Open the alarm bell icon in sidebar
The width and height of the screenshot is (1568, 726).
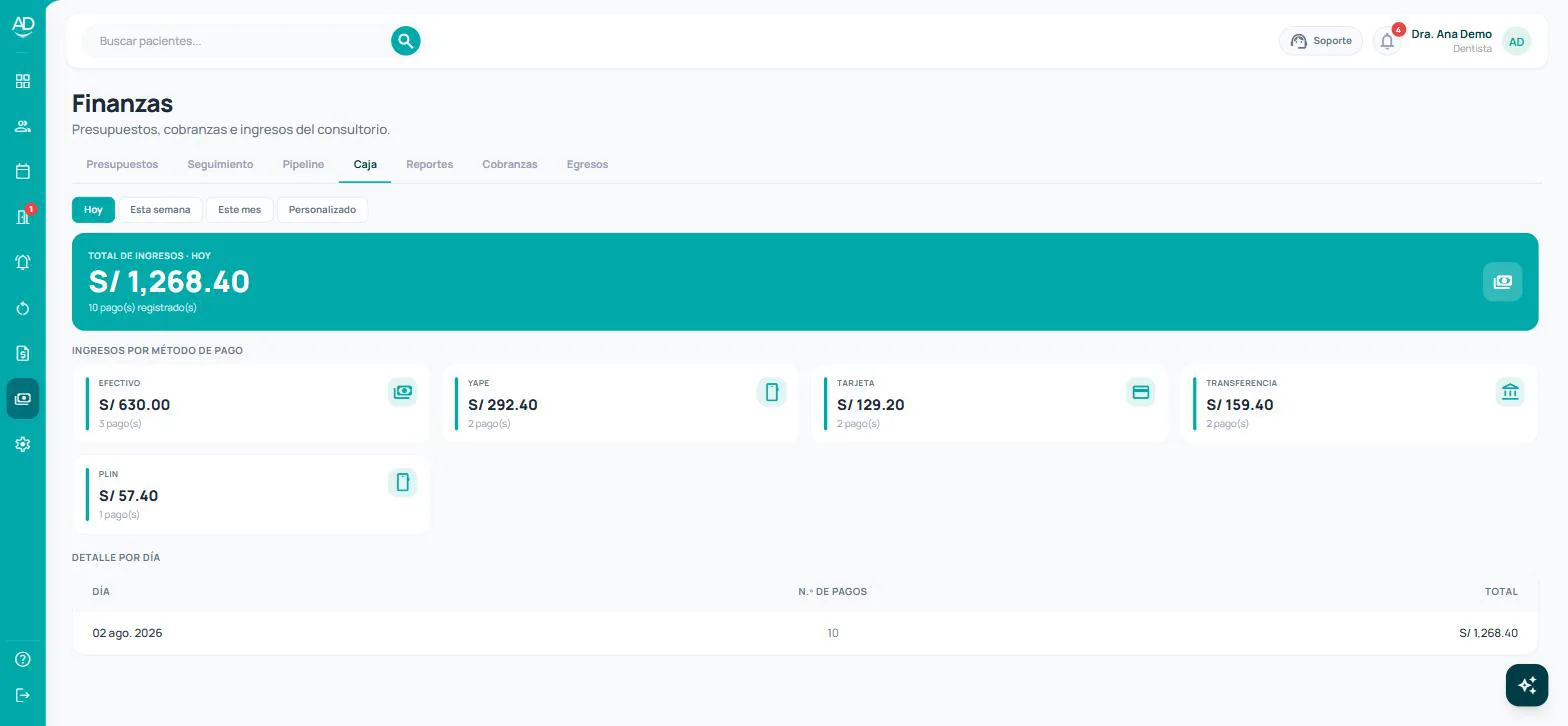23,262
